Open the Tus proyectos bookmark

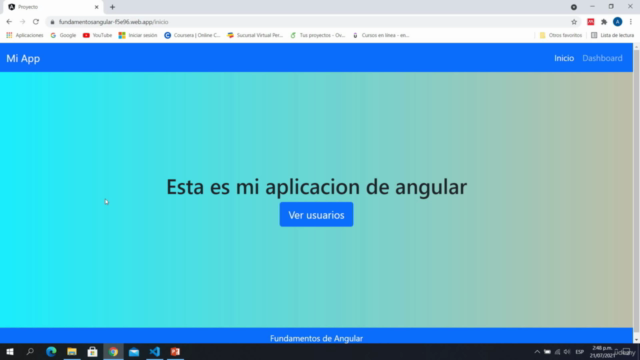[318, 36]
